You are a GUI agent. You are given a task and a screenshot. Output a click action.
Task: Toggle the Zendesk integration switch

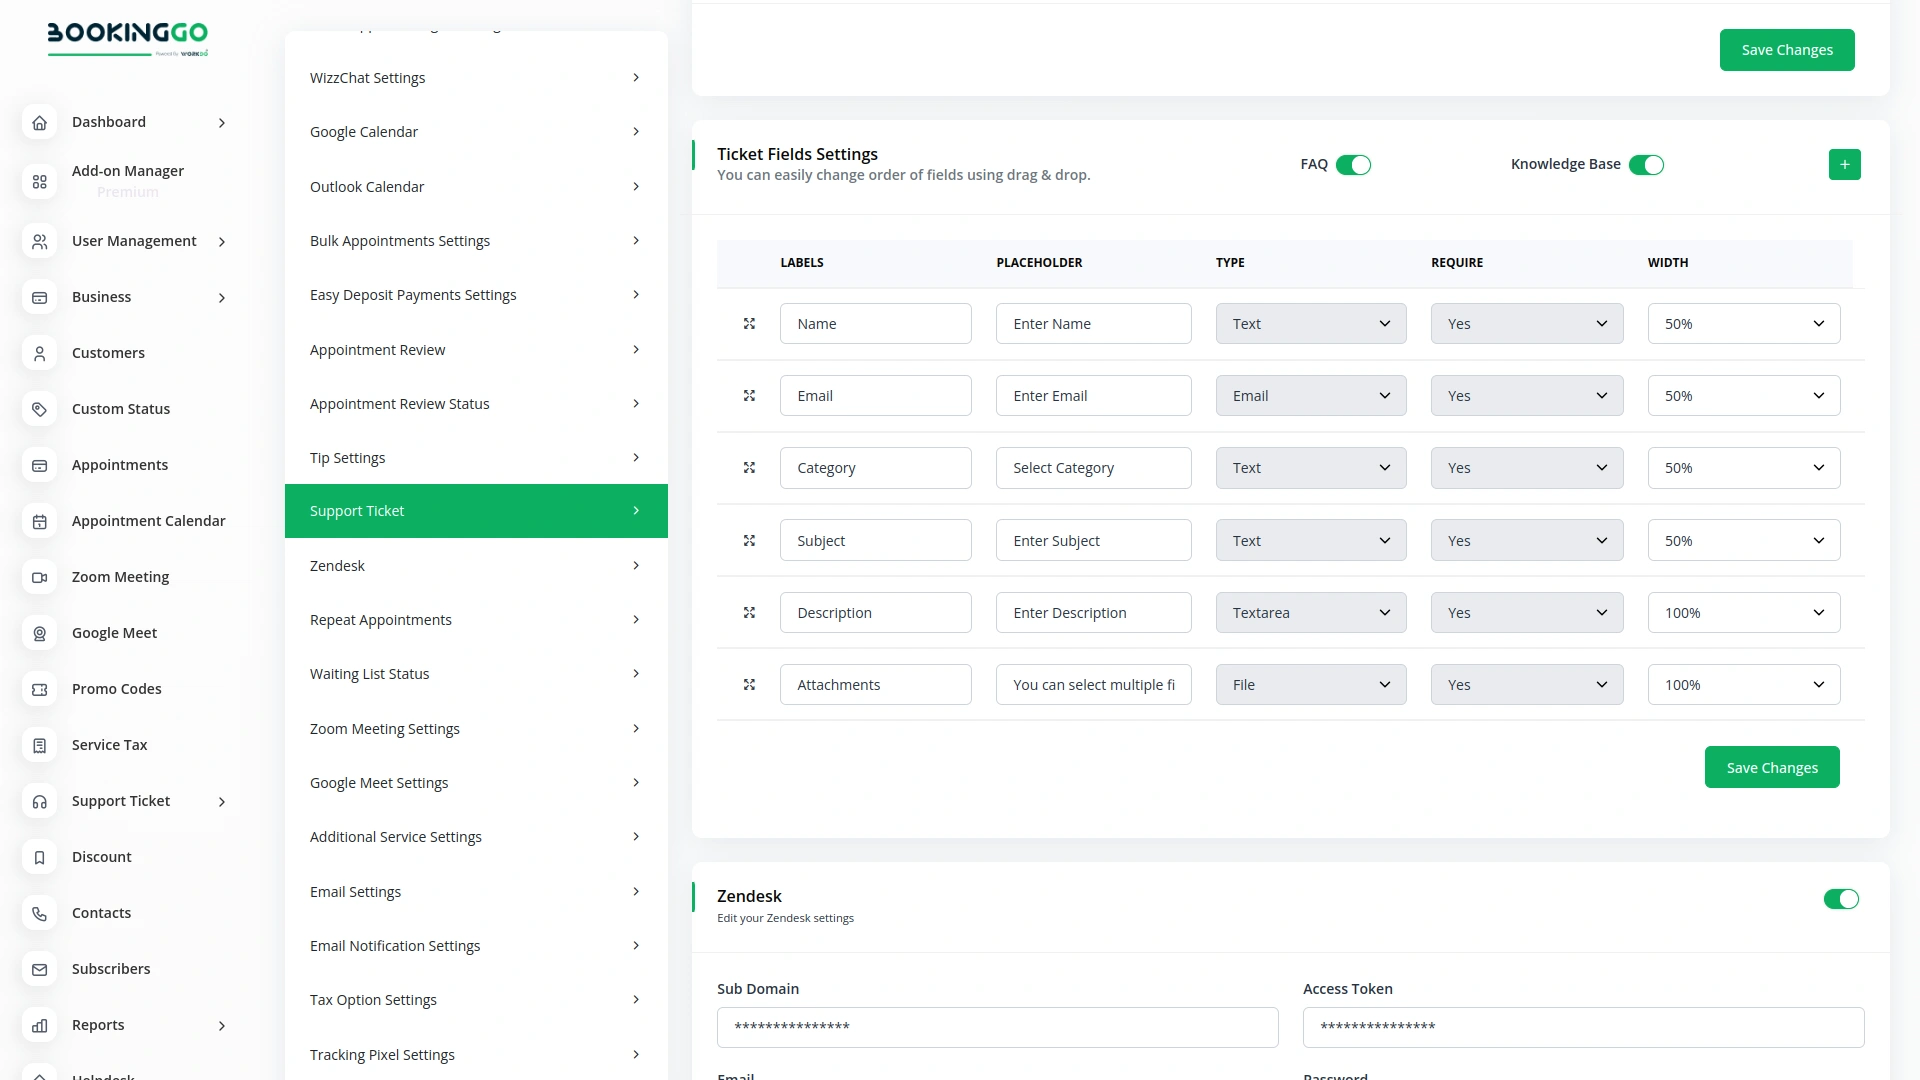[x=1840, y=899]
